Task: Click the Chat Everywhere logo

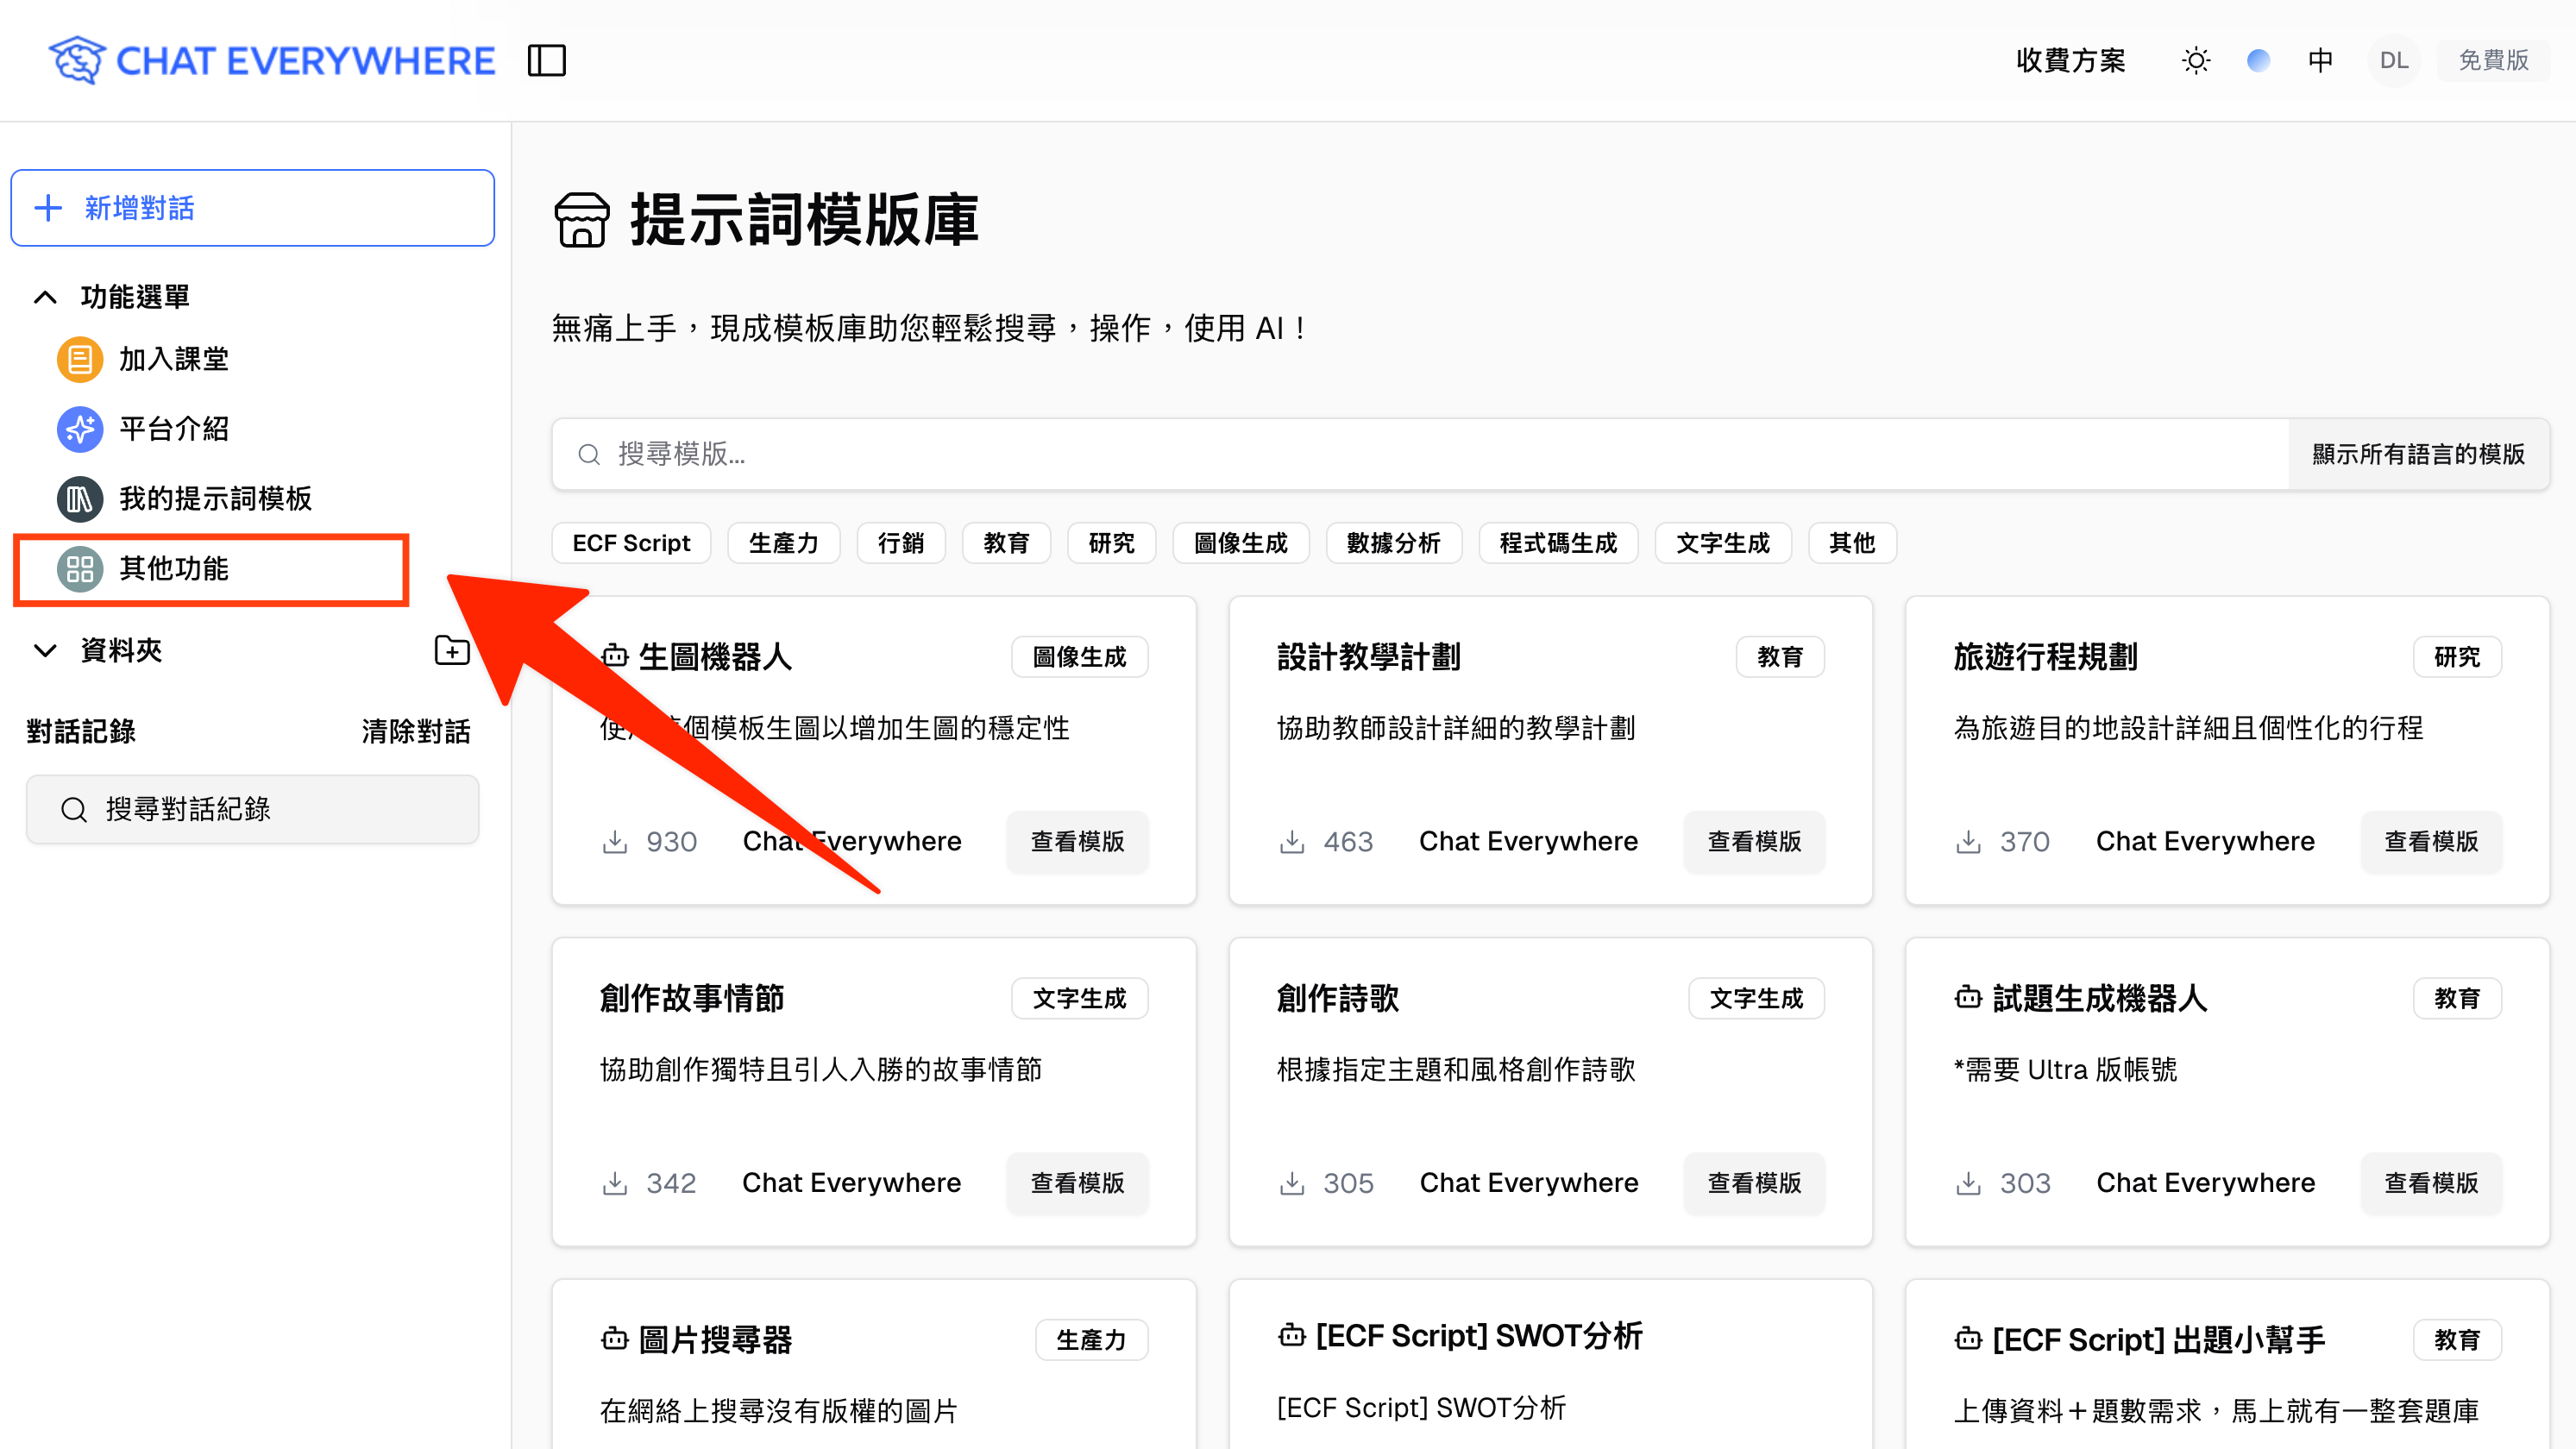Action: tap(272, 60)
